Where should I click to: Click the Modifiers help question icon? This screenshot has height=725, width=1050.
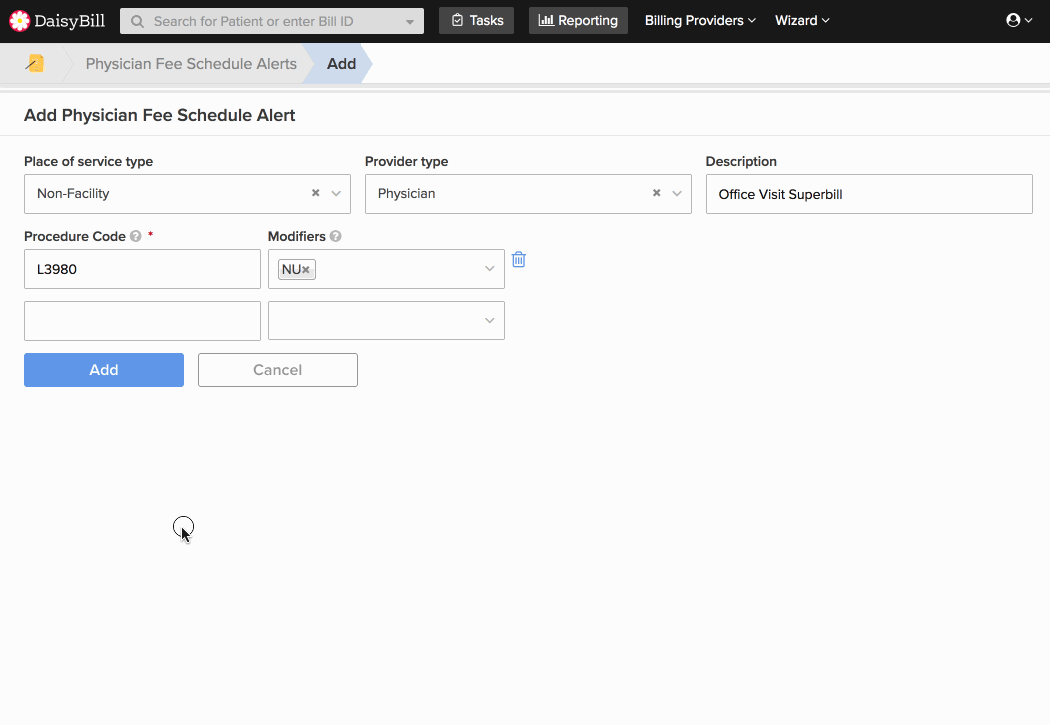(x=335, y=236)
